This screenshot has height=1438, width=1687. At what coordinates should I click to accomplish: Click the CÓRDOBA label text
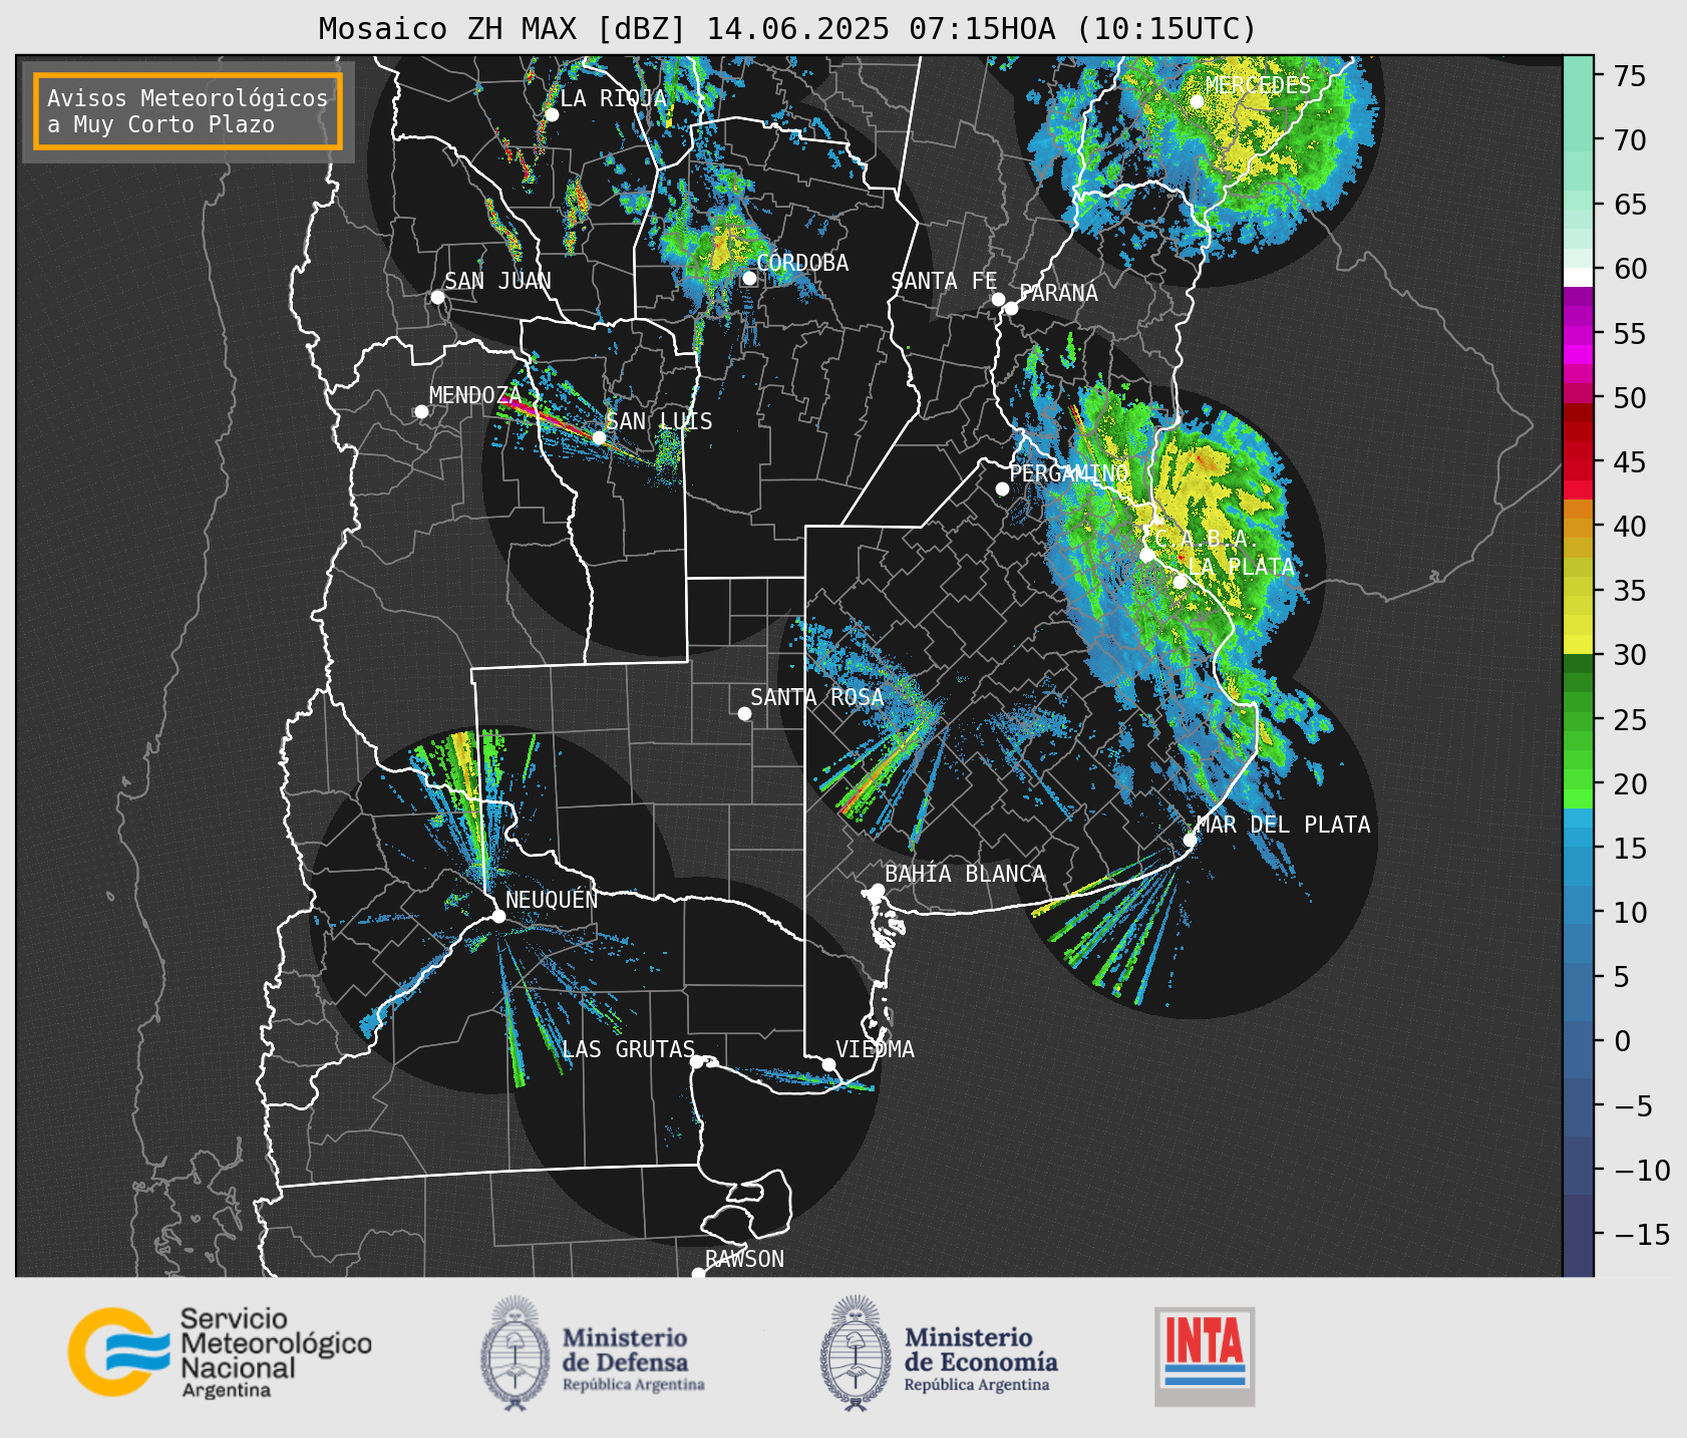[x=802, y=263]
